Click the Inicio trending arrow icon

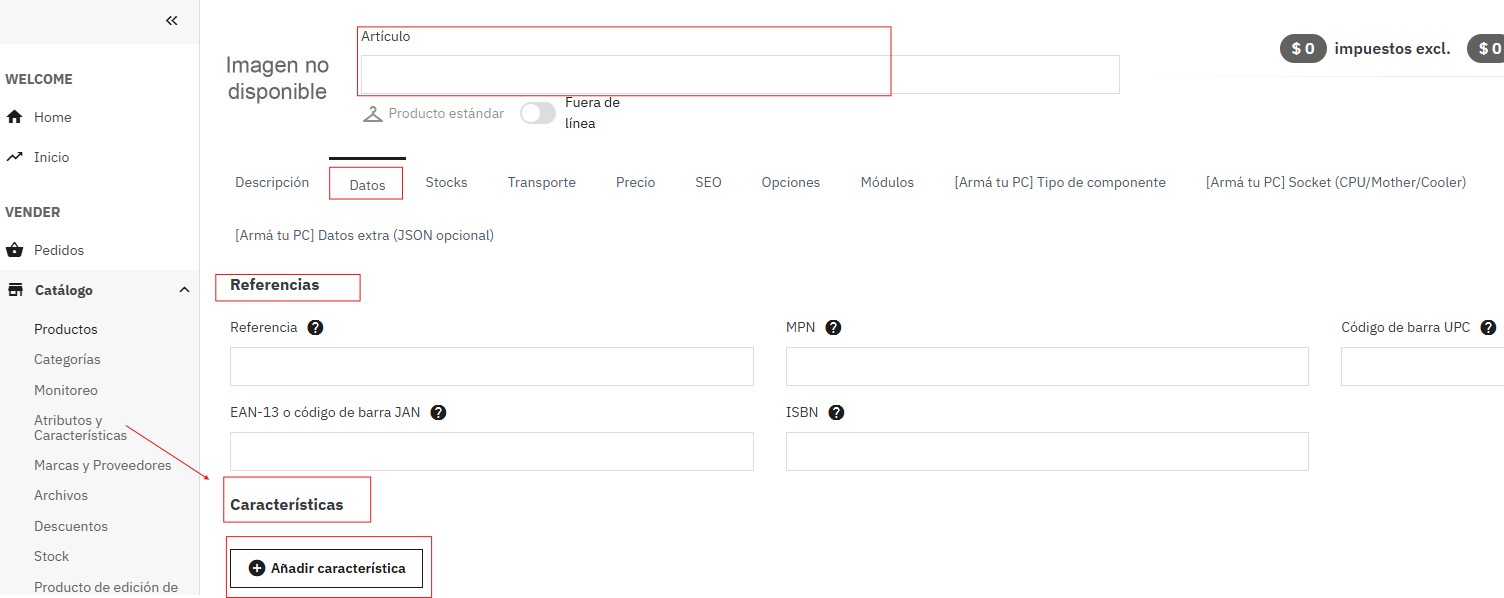[14, 157]
